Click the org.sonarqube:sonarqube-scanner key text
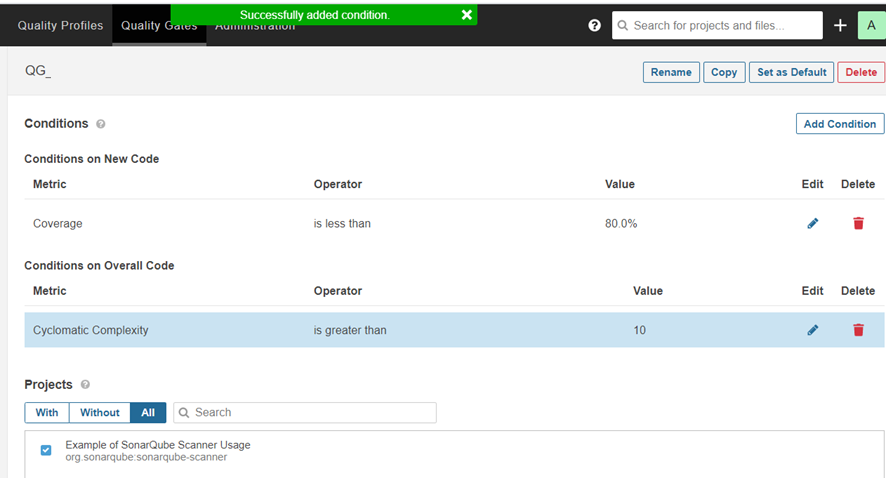The height and width of the screenshot is (478, 886). [146, 457]
